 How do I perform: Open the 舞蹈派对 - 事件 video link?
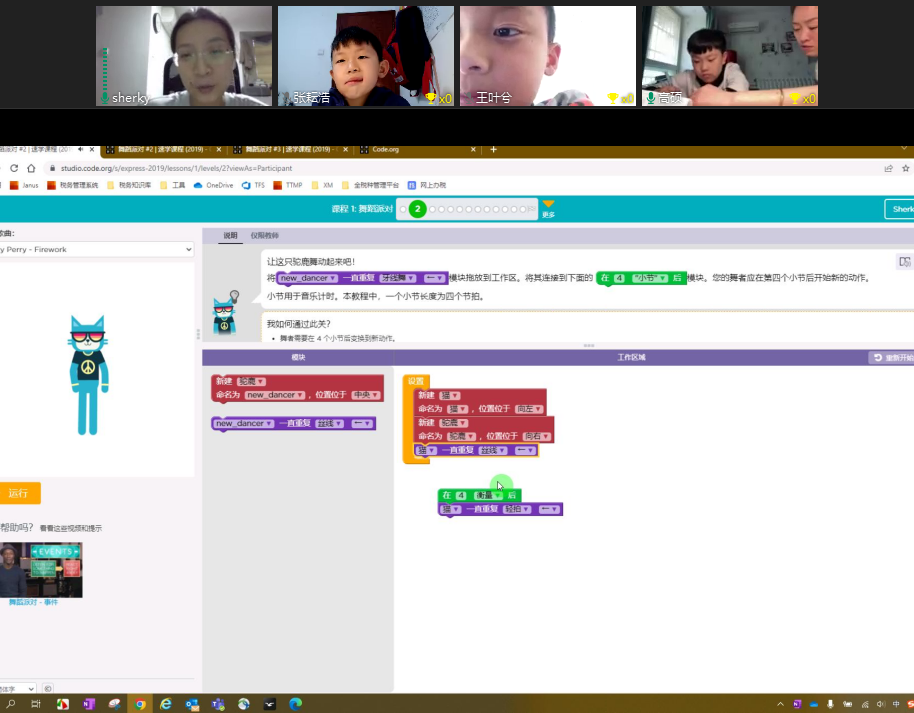click(x=33, y=602)
